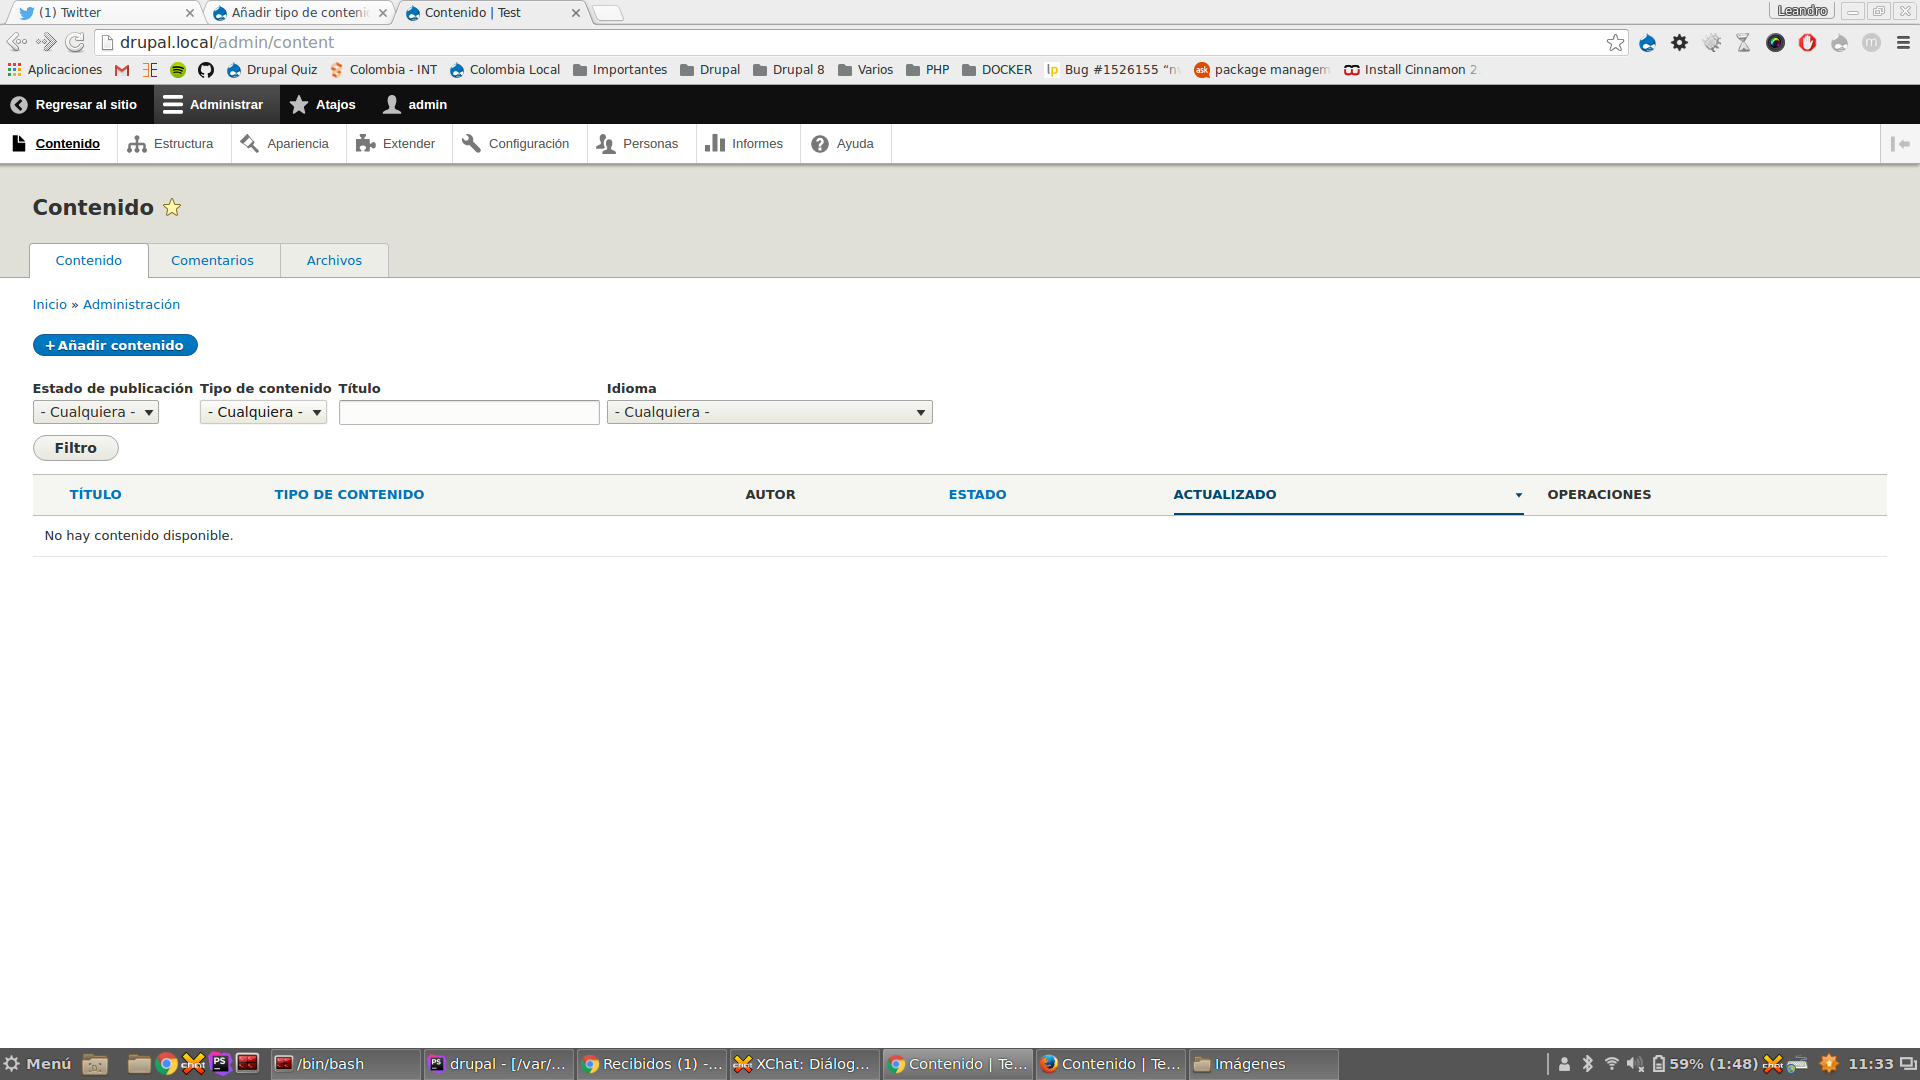
Task: Click the gear extension icon in Chrome
Action: coord(1679,42)
